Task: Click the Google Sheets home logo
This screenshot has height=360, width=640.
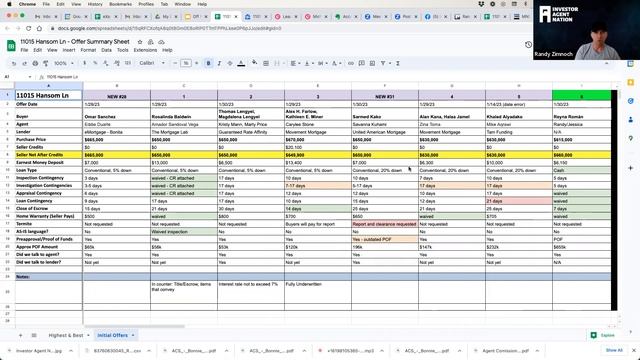Action: pos(11,46)
